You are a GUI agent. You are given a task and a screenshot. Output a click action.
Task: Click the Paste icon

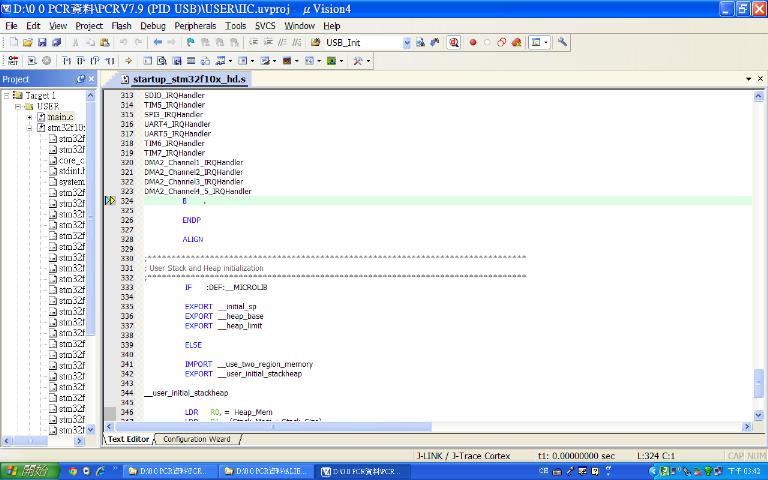pos(105,43)
